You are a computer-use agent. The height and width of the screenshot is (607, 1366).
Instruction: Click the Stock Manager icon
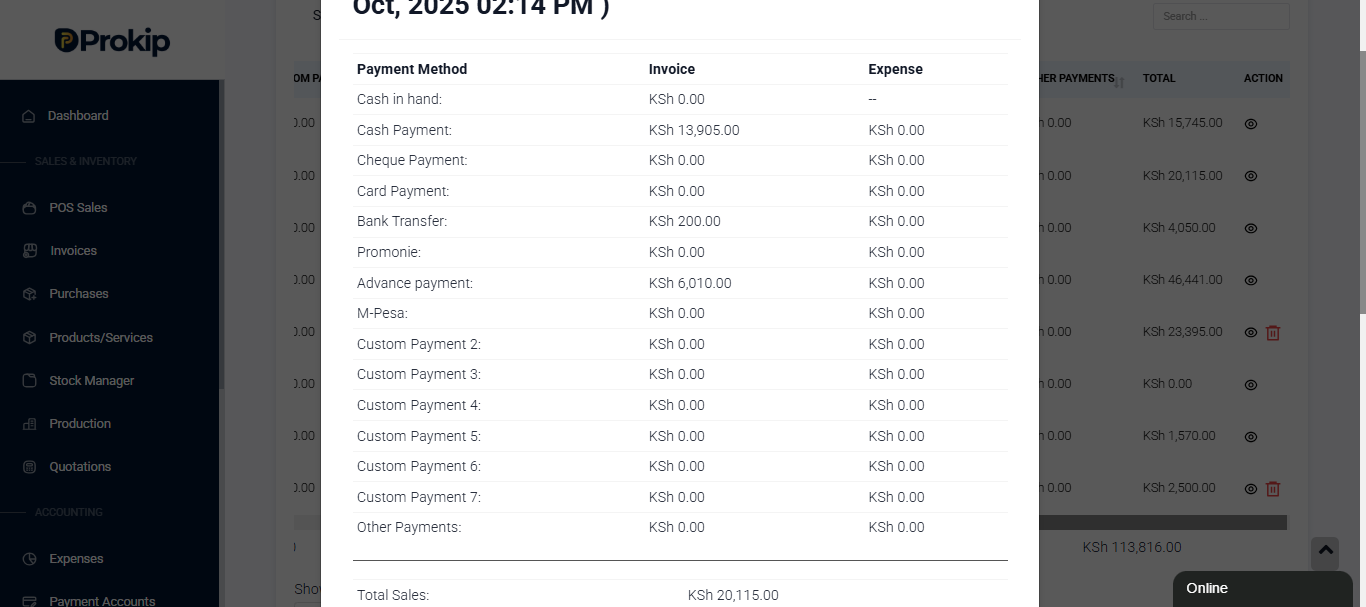pyautogui.click(x=29, y=381)
